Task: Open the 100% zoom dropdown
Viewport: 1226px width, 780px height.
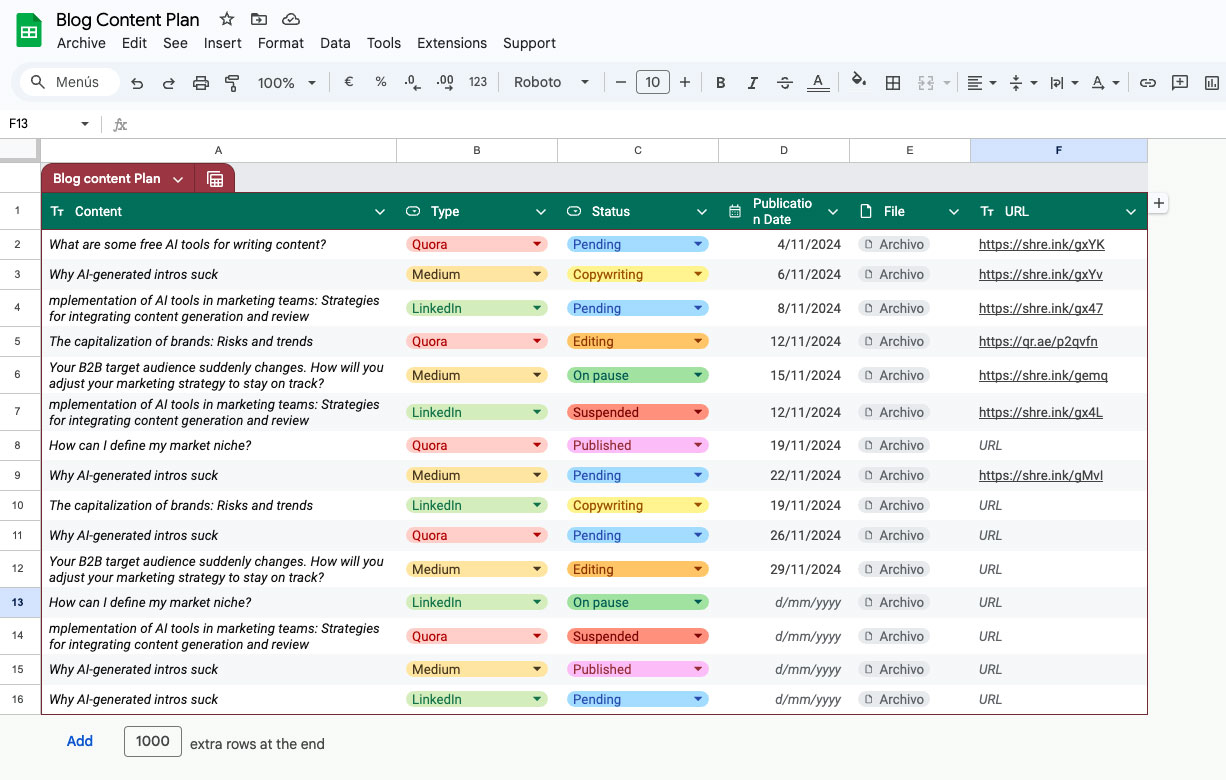Action: pyautogui.click(x=286, y=83)
